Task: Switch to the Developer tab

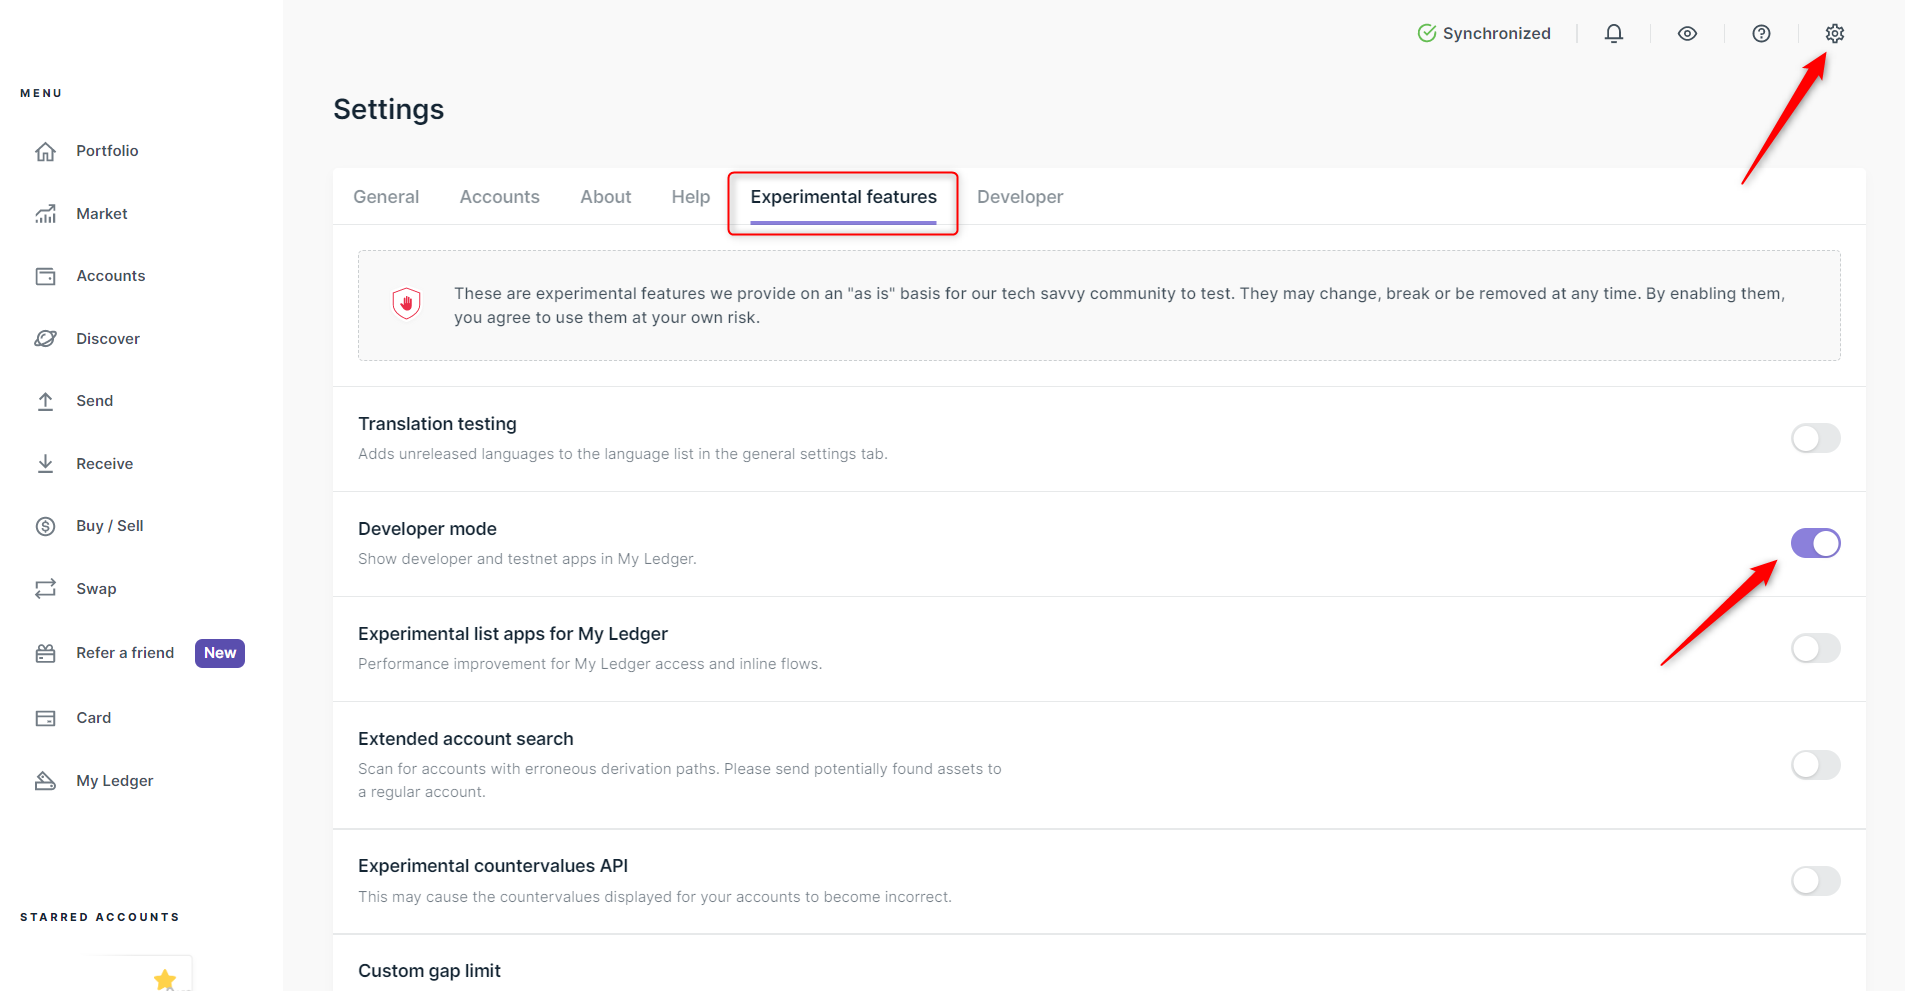Action: click(1020, 197)
